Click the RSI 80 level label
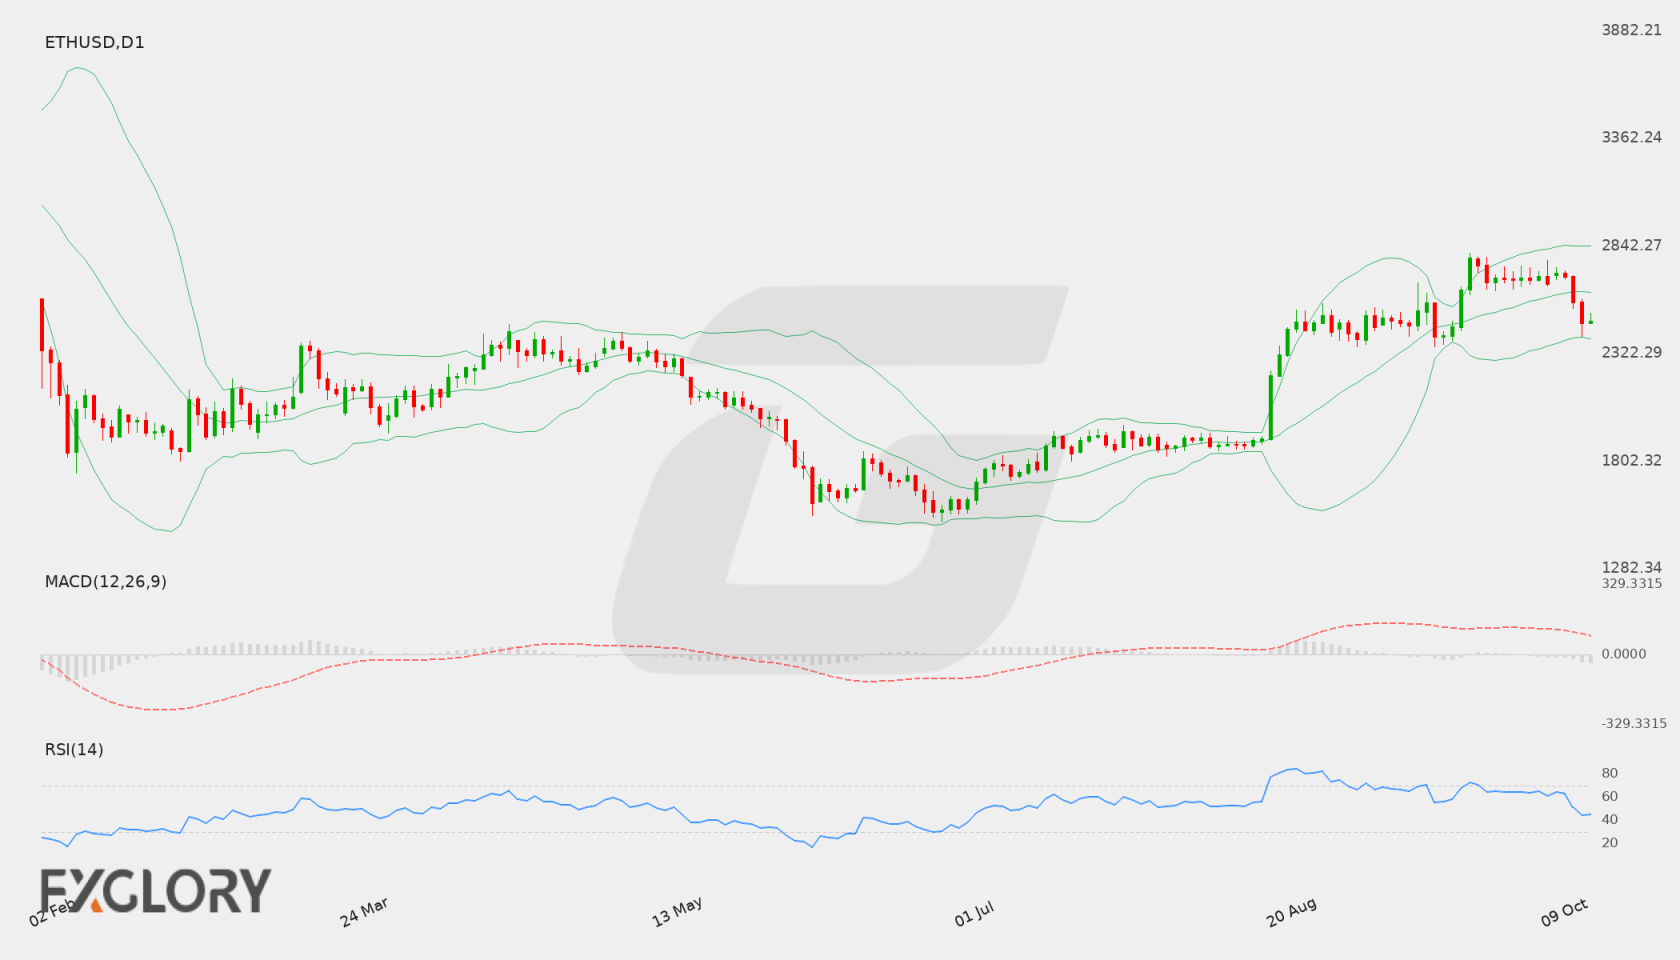This screenshot has height=960, width=1680. click(1609, 773)
